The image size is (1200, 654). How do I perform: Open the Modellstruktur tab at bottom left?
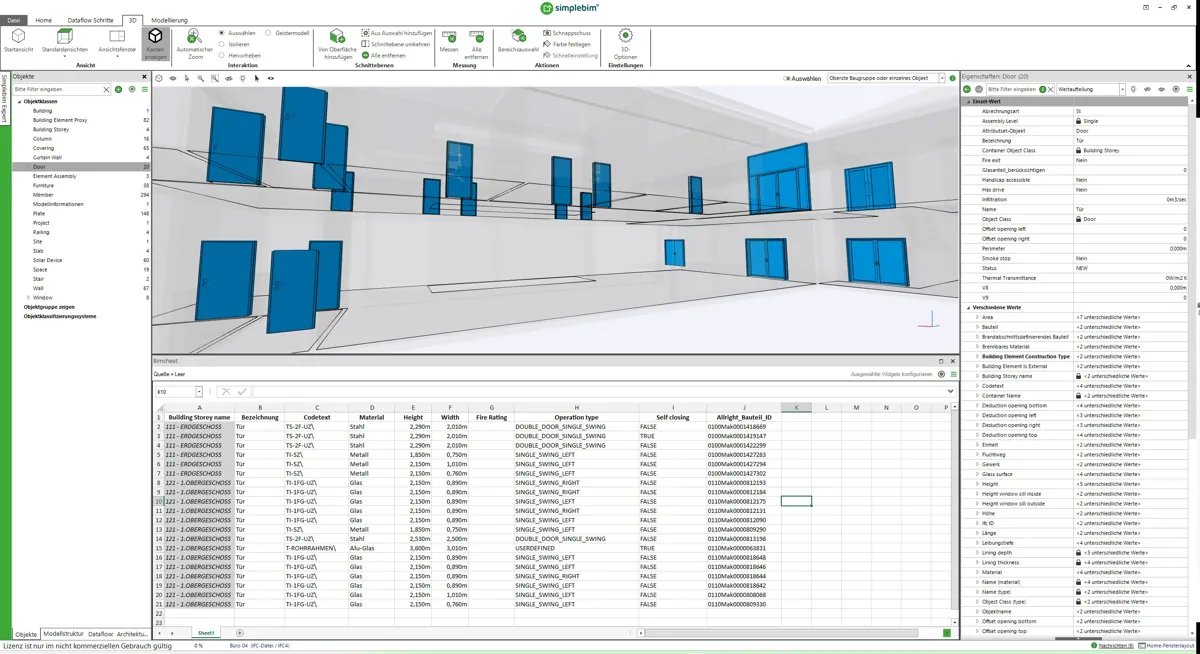(64, 634)
